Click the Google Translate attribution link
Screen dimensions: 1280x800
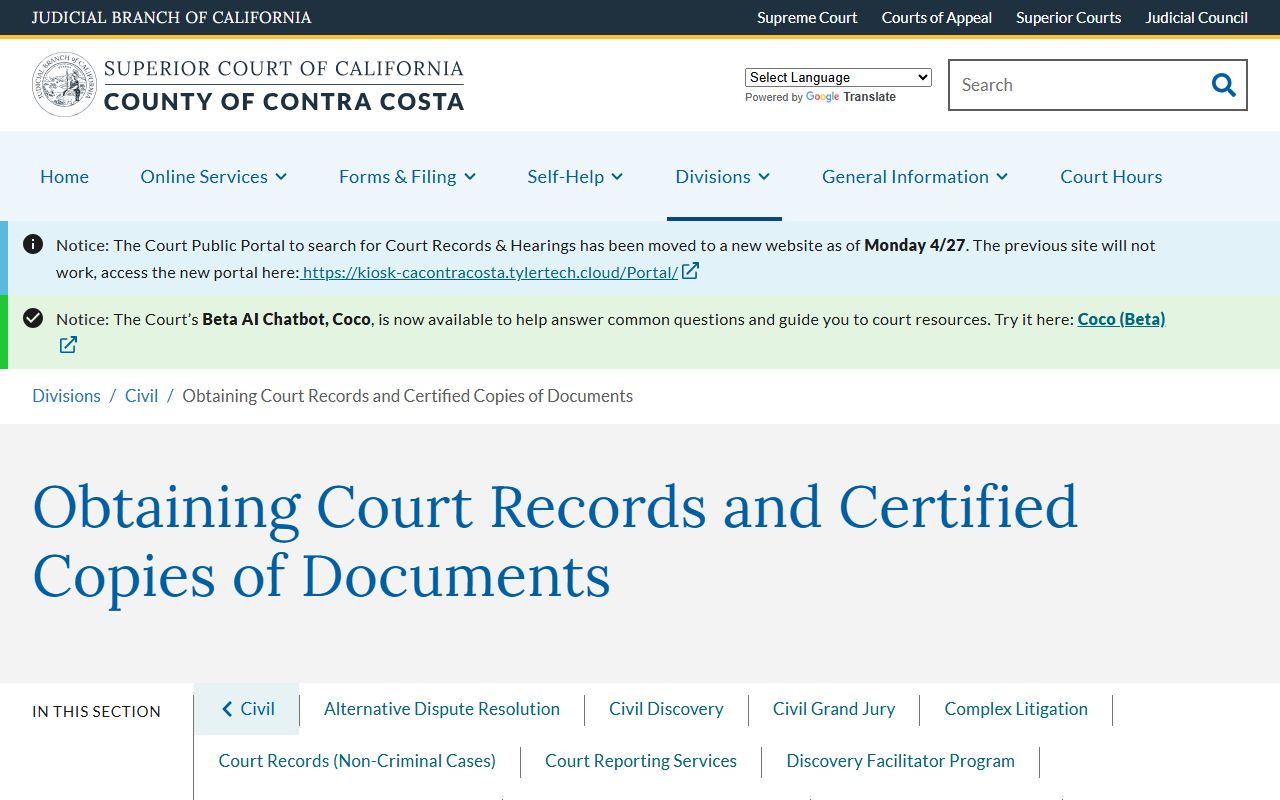coord(850,97)
